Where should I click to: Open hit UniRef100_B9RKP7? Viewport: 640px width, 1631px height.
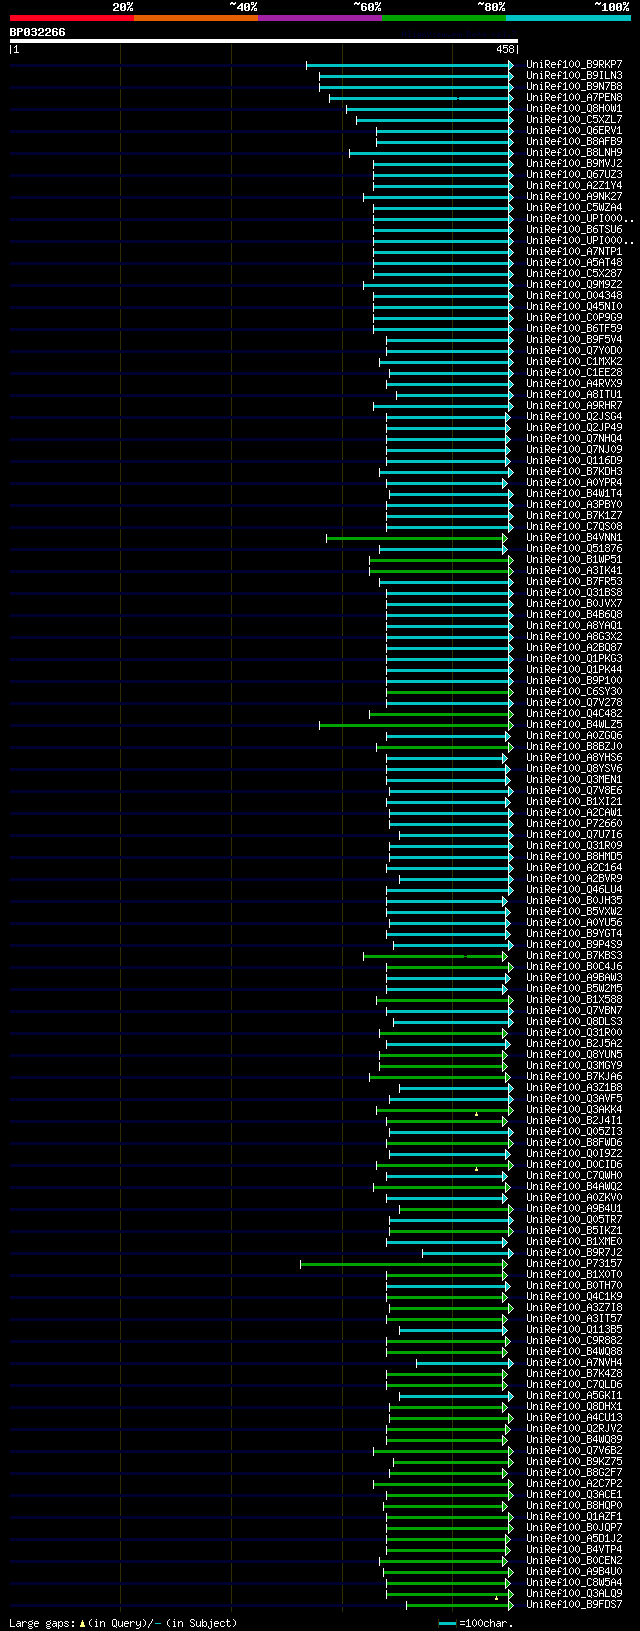(x=574, y=64)
